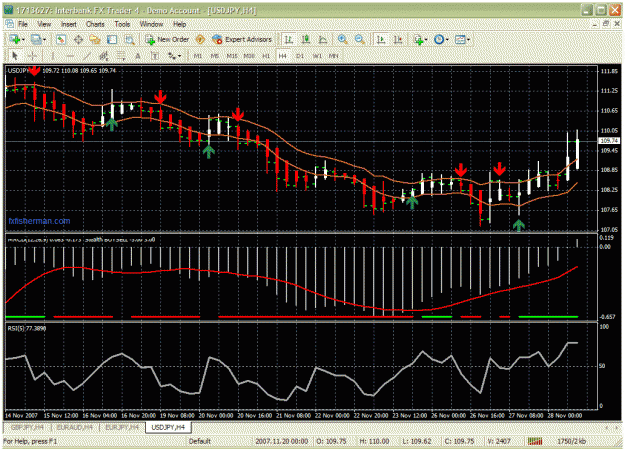Show the Navigator panel
Viewport: 625px width, 449px height.
(95, 39)
